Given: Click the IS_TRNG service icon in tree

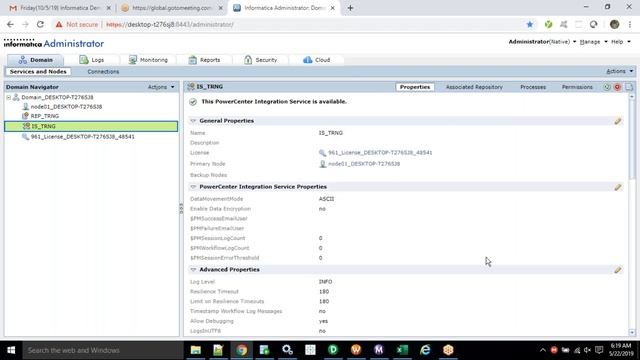Looking at the screenshot, I should [x=26, y=126].
